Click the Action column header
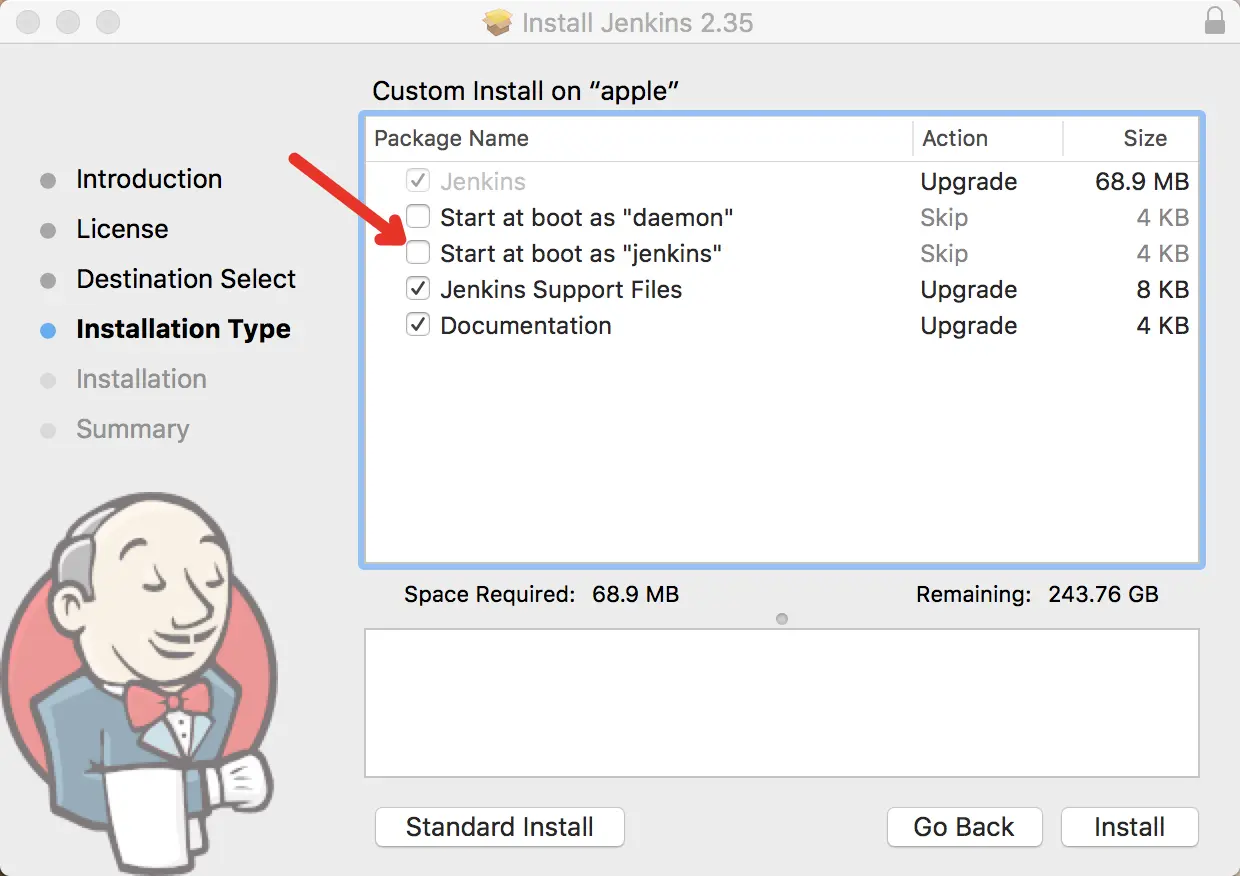Viewport: 1240px width, 876px height. 988,138
